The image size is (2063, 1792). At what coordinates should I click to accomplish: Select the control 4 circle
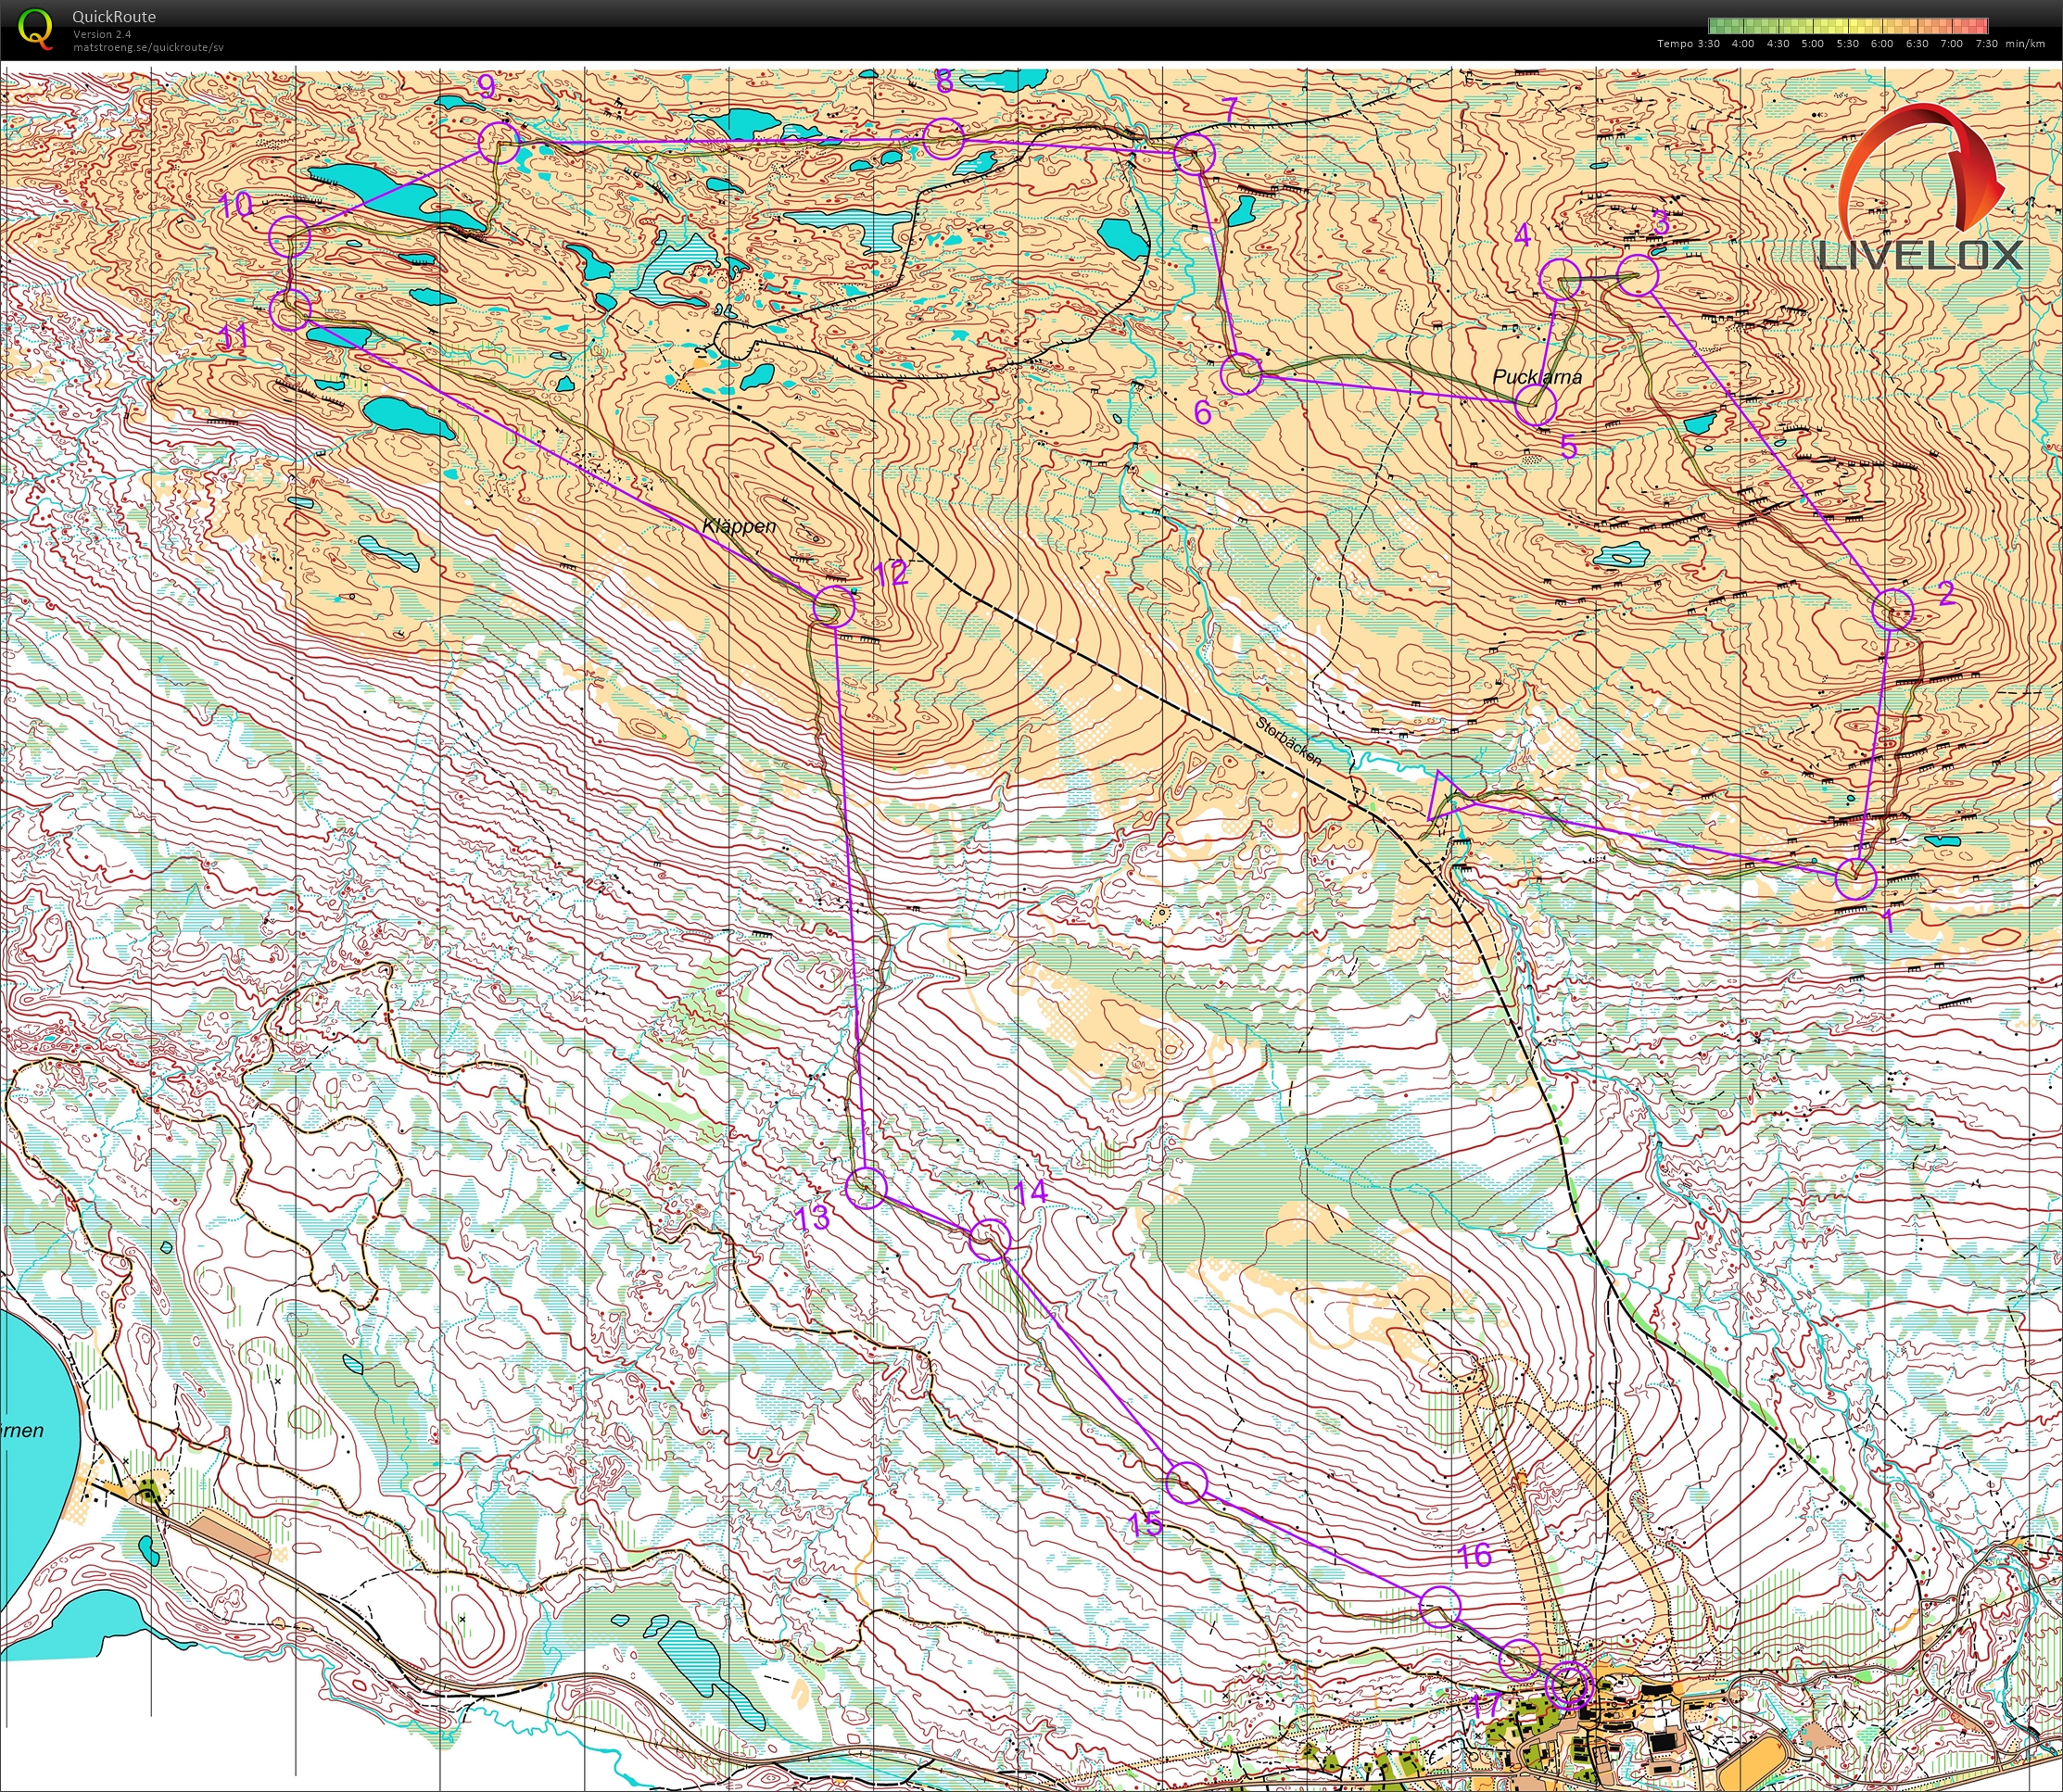coord(1560,279)
